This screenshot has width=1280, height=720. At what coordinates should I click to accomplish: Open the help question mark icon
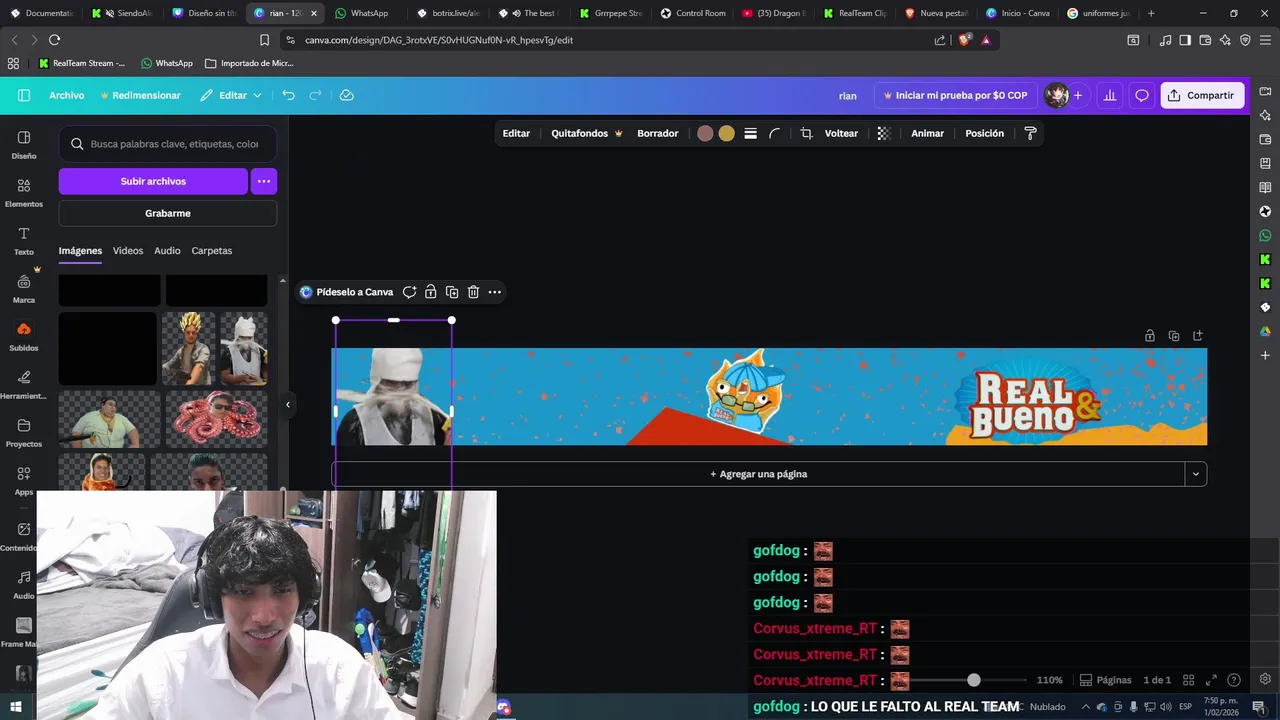(x=1234, y=680)
